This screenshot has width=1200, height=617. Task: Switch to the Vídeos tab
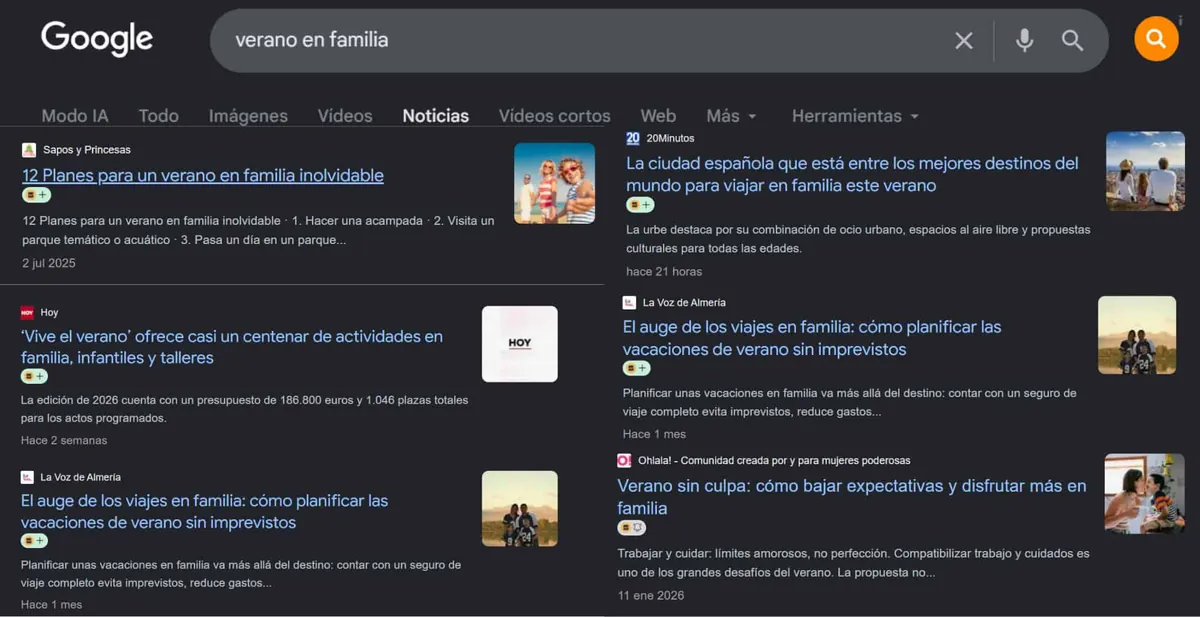tap(345, 116)
